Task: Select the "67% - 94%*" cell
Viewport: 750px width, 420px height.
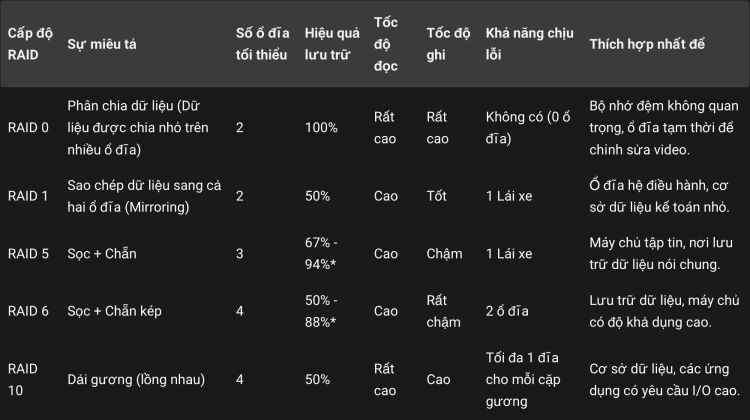Action: pos(321,254)
